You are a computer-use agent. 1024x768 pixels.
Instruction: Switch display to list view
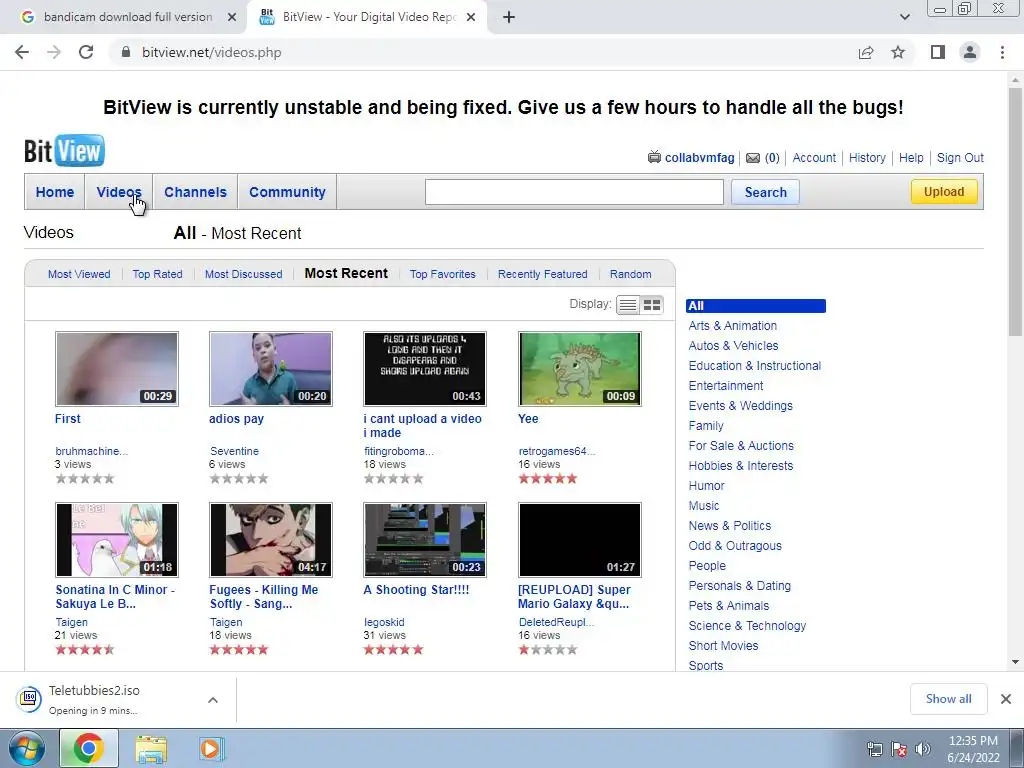(x=628, y=305)
